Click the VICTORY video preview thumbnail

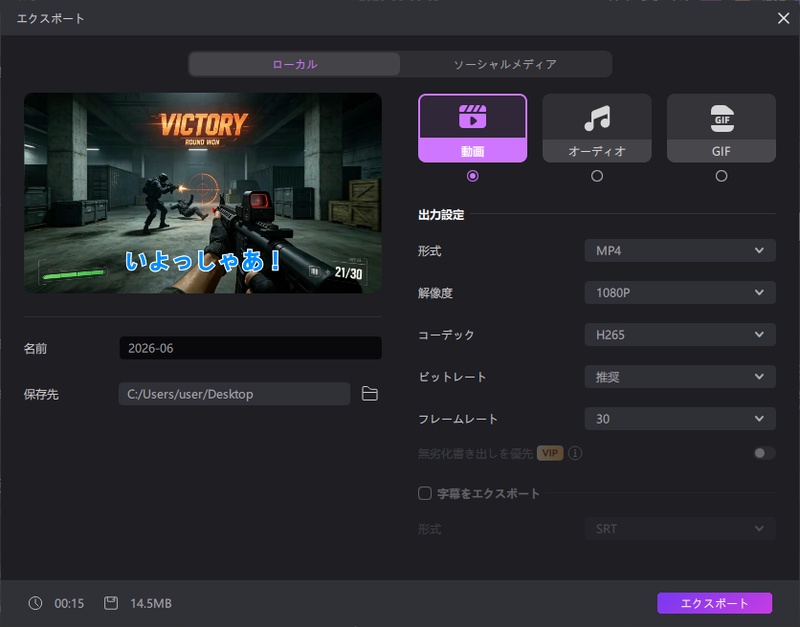[x=203, y=193]
